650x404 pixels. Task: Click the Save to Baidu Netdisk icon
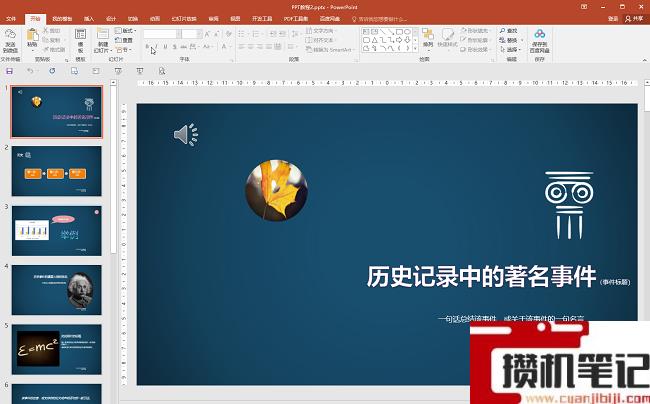point(539,34)
